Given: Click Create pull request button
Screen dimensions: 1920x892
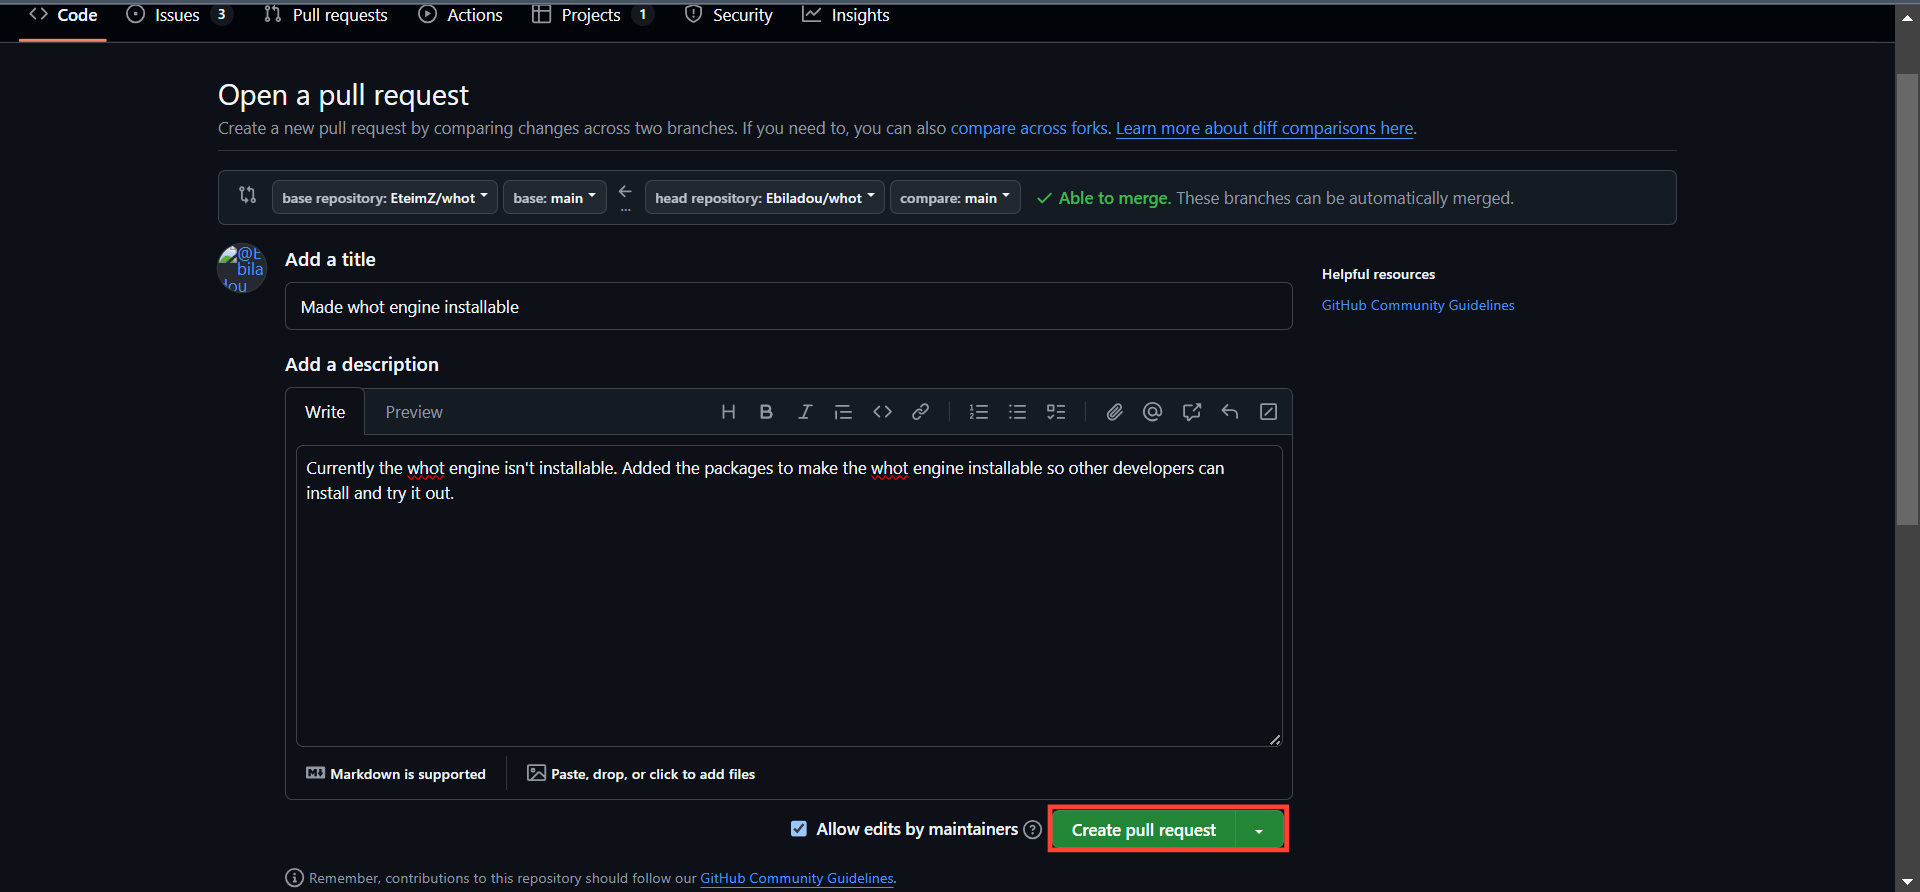Looking at the screenshot, I should [x=1144, y=830].
